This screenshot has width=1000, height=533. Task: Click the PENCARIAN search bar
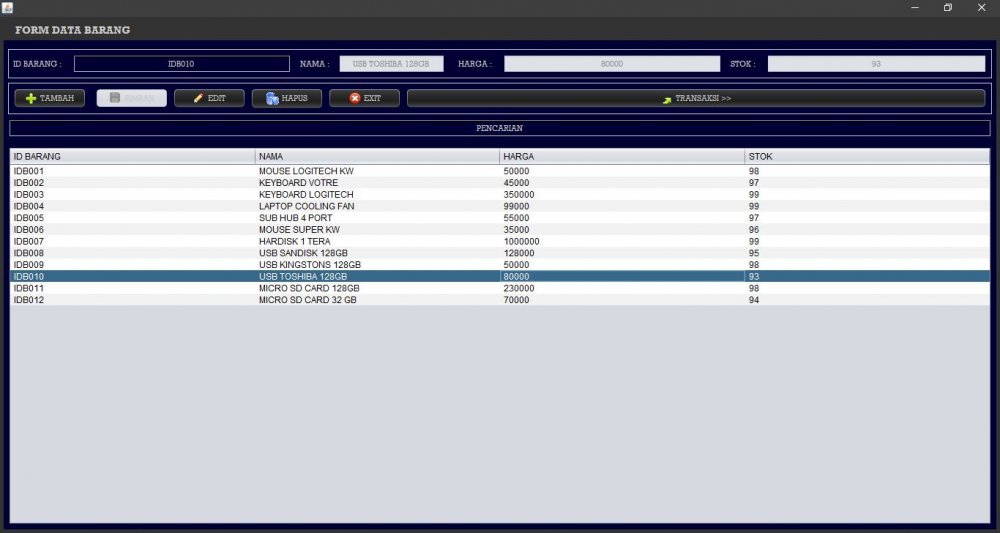click(499, 128)
